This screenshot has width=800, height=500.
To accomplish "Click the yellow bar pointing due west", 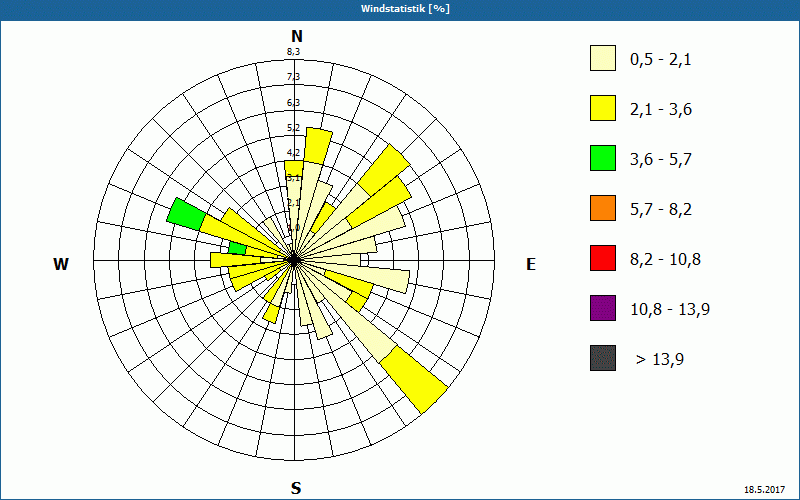I will [x=236, y=260].
